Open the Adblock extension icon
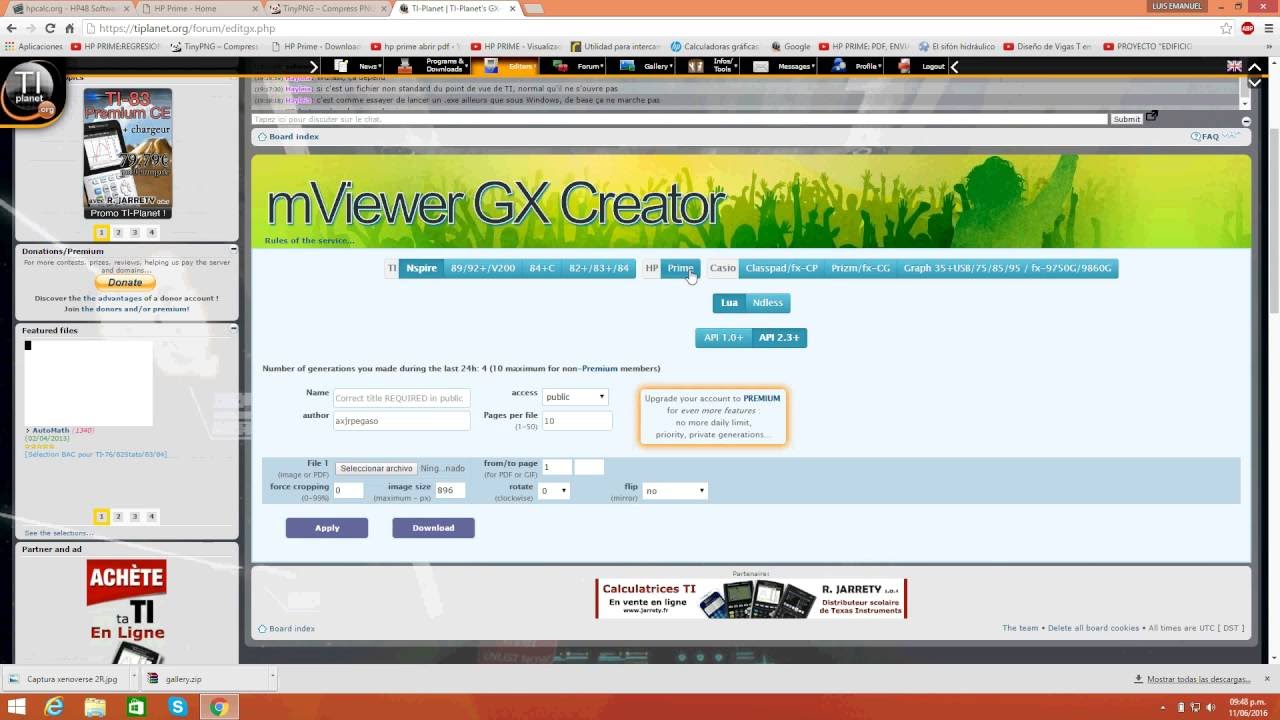The width and height of the screenshot is (1280, 720). pyautogui.click(x=1247, y=28)
